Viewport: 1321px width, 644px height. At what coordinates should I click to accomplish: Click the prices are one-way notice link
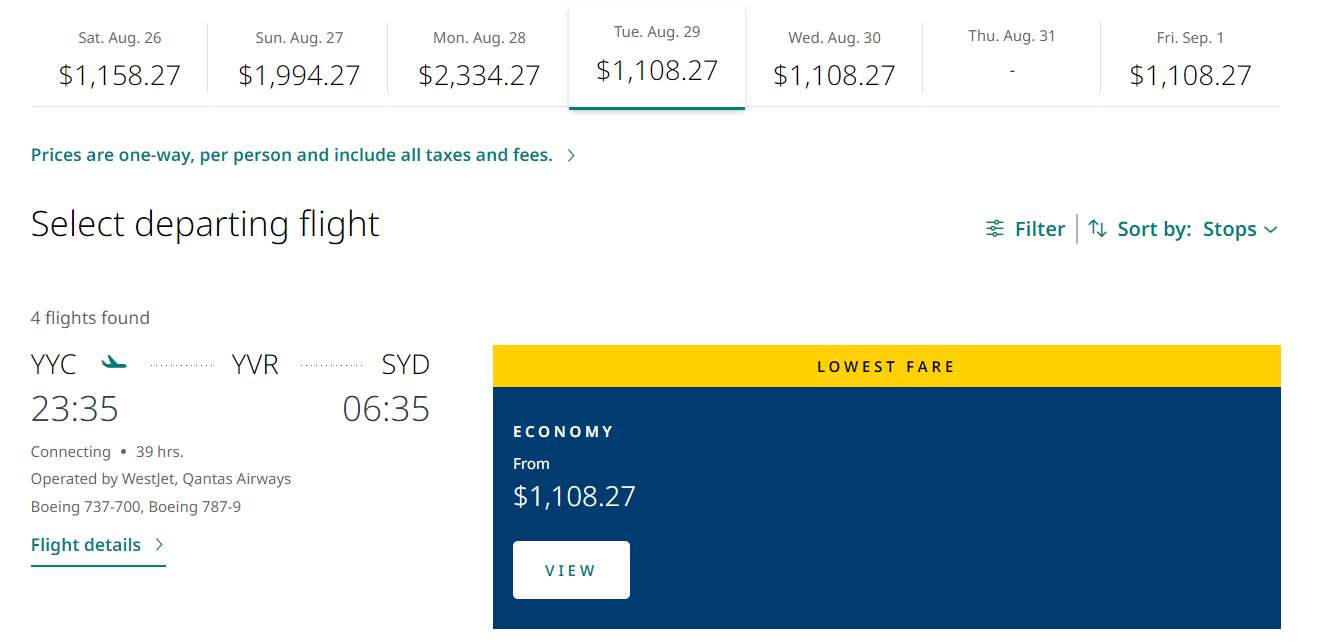292,156
